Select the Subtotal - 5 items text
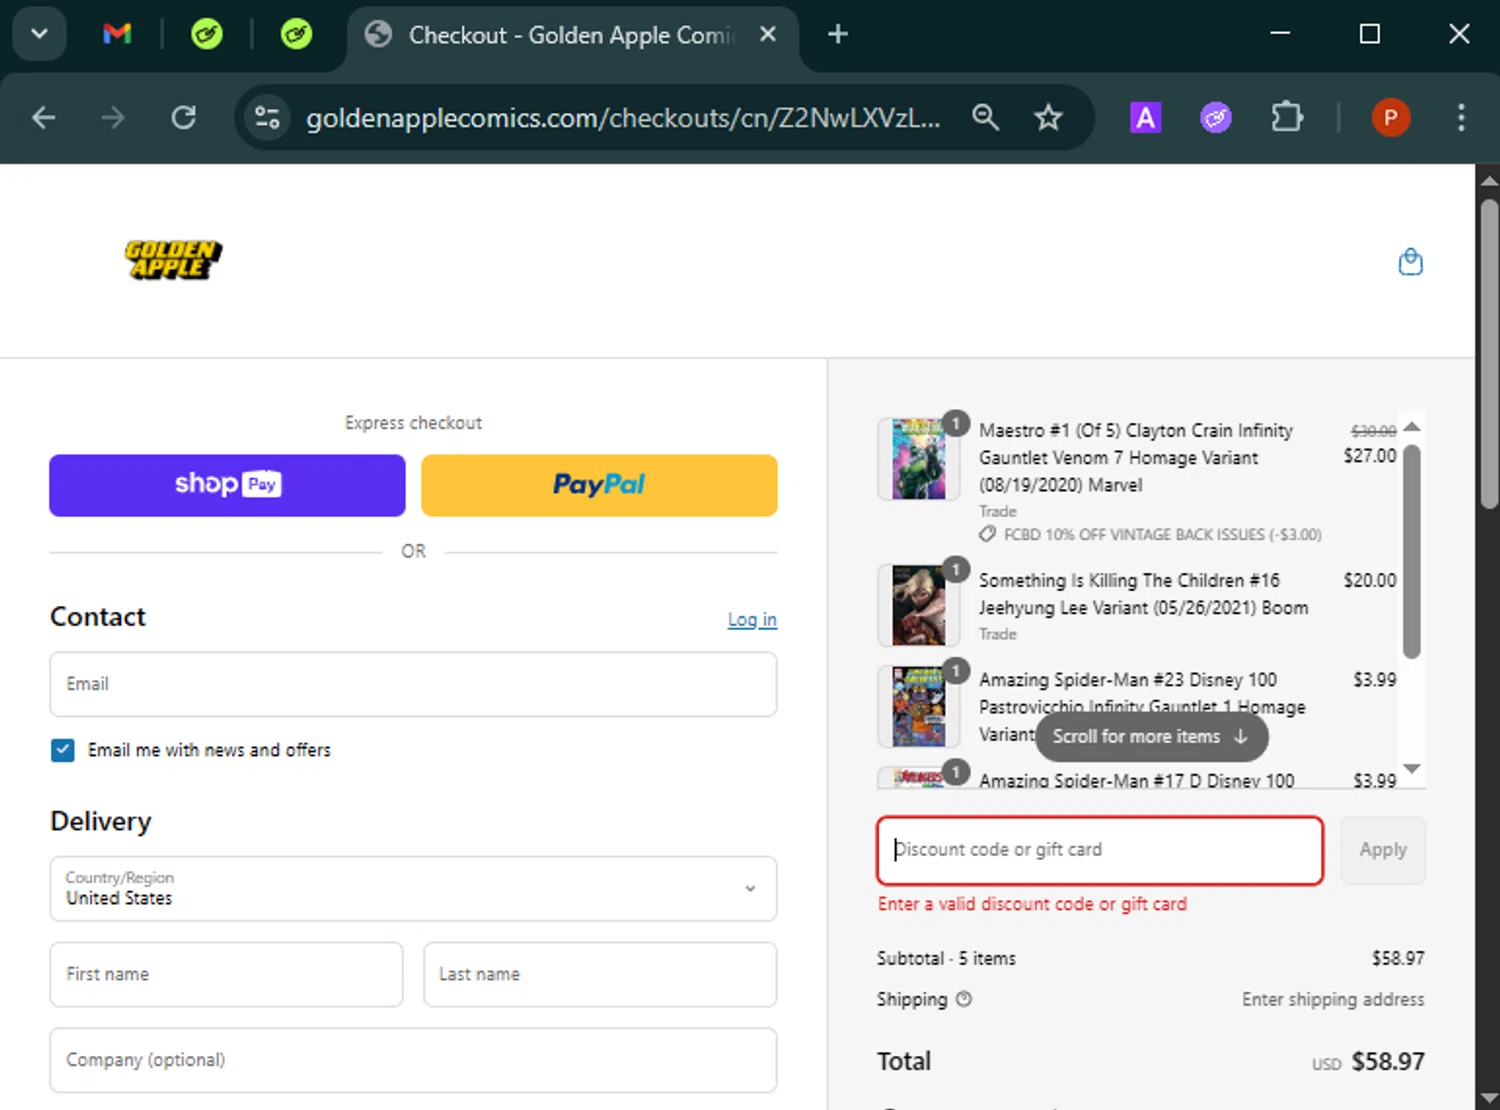 click(946, 959)
